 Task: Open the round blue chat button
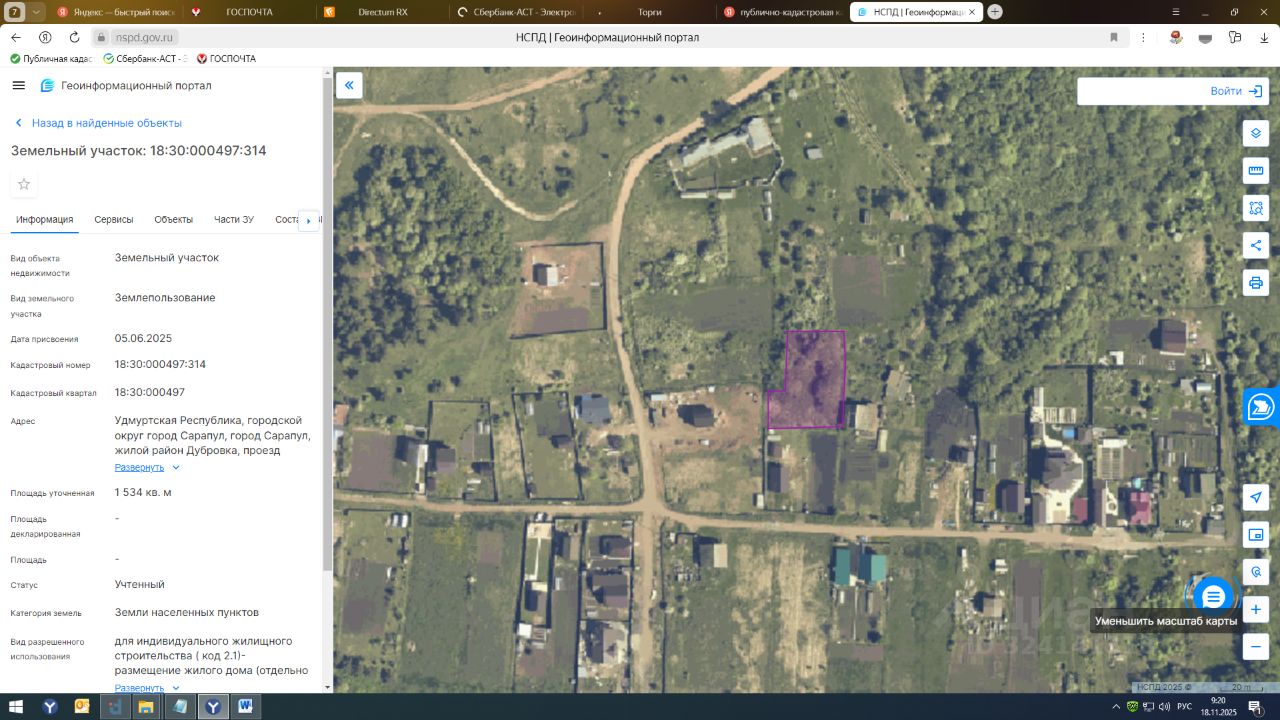click(1213, 597)
